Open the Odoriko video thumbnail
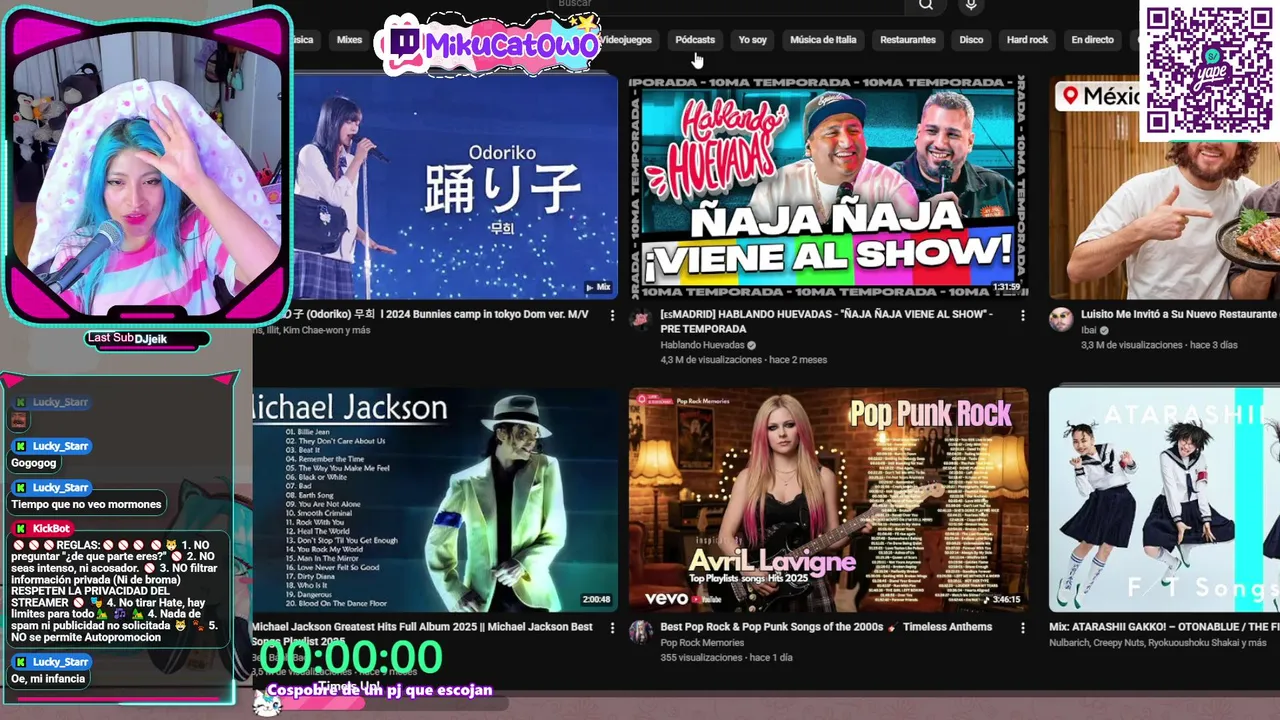The height and width of the screenshot is (720, 1280). pyautogui.click(x=455, y=187)
